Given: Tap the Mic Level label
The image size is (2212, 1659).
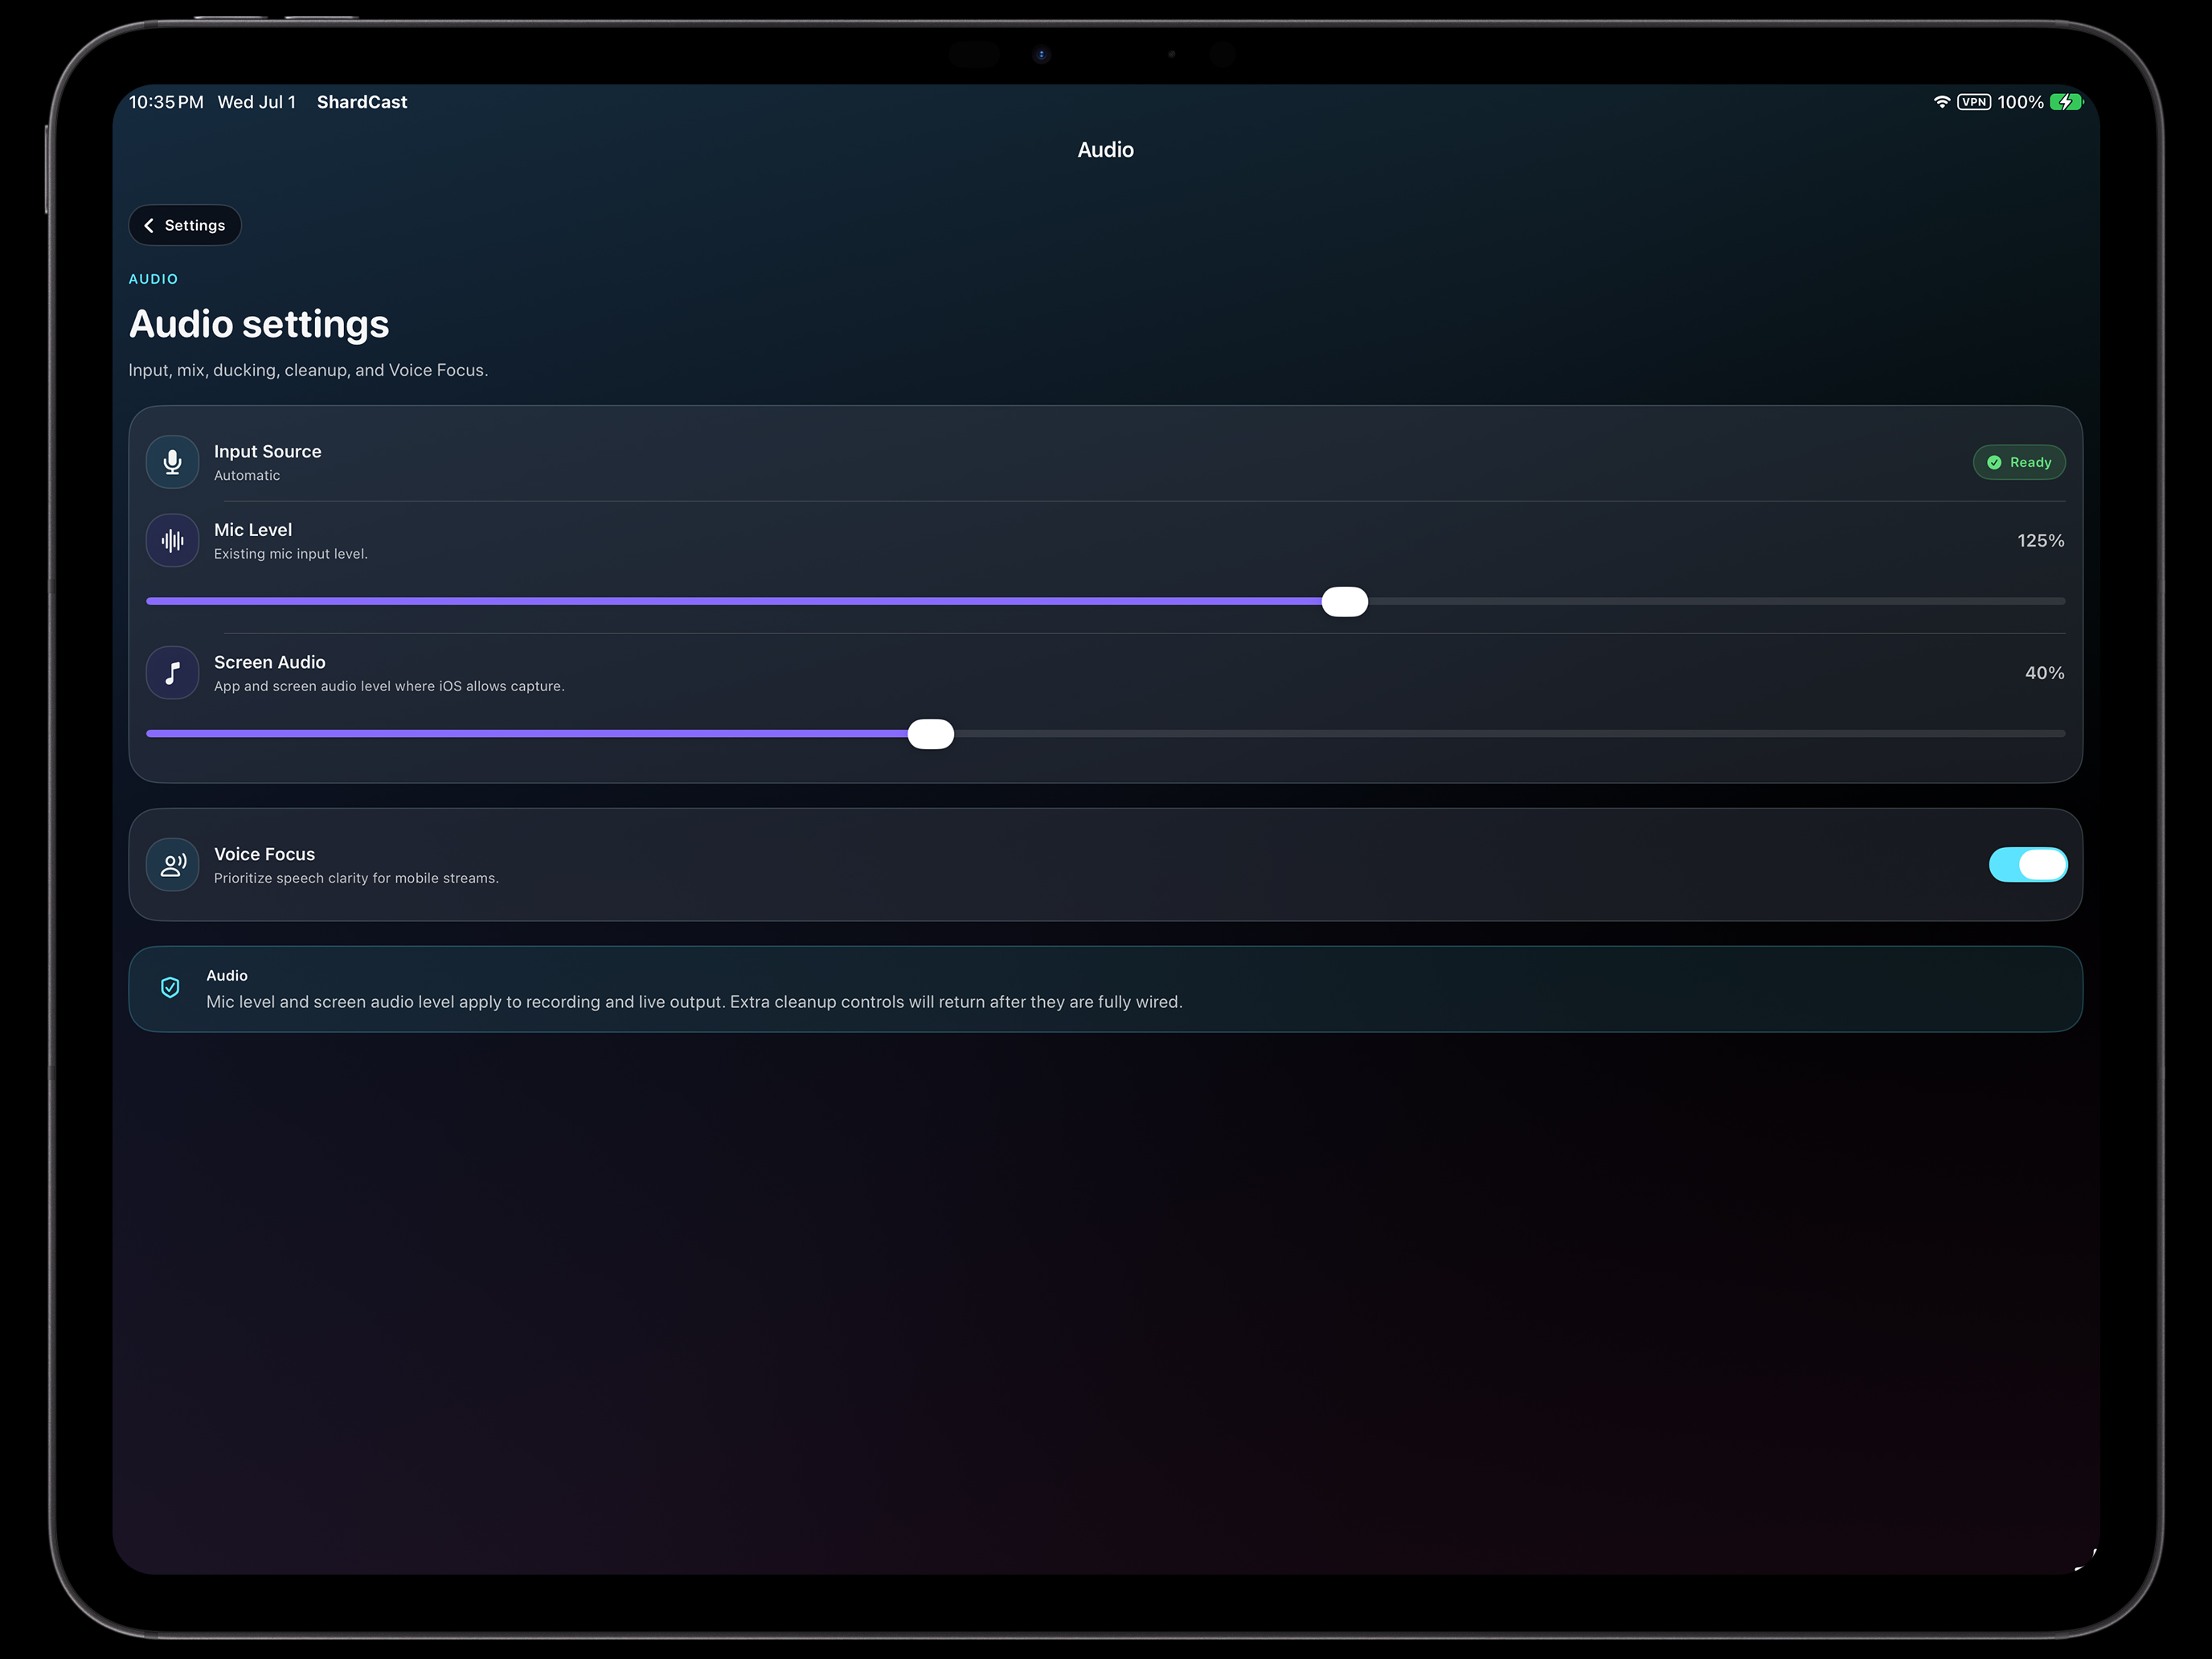Looking at the screenshot, I should pos(253,530).
